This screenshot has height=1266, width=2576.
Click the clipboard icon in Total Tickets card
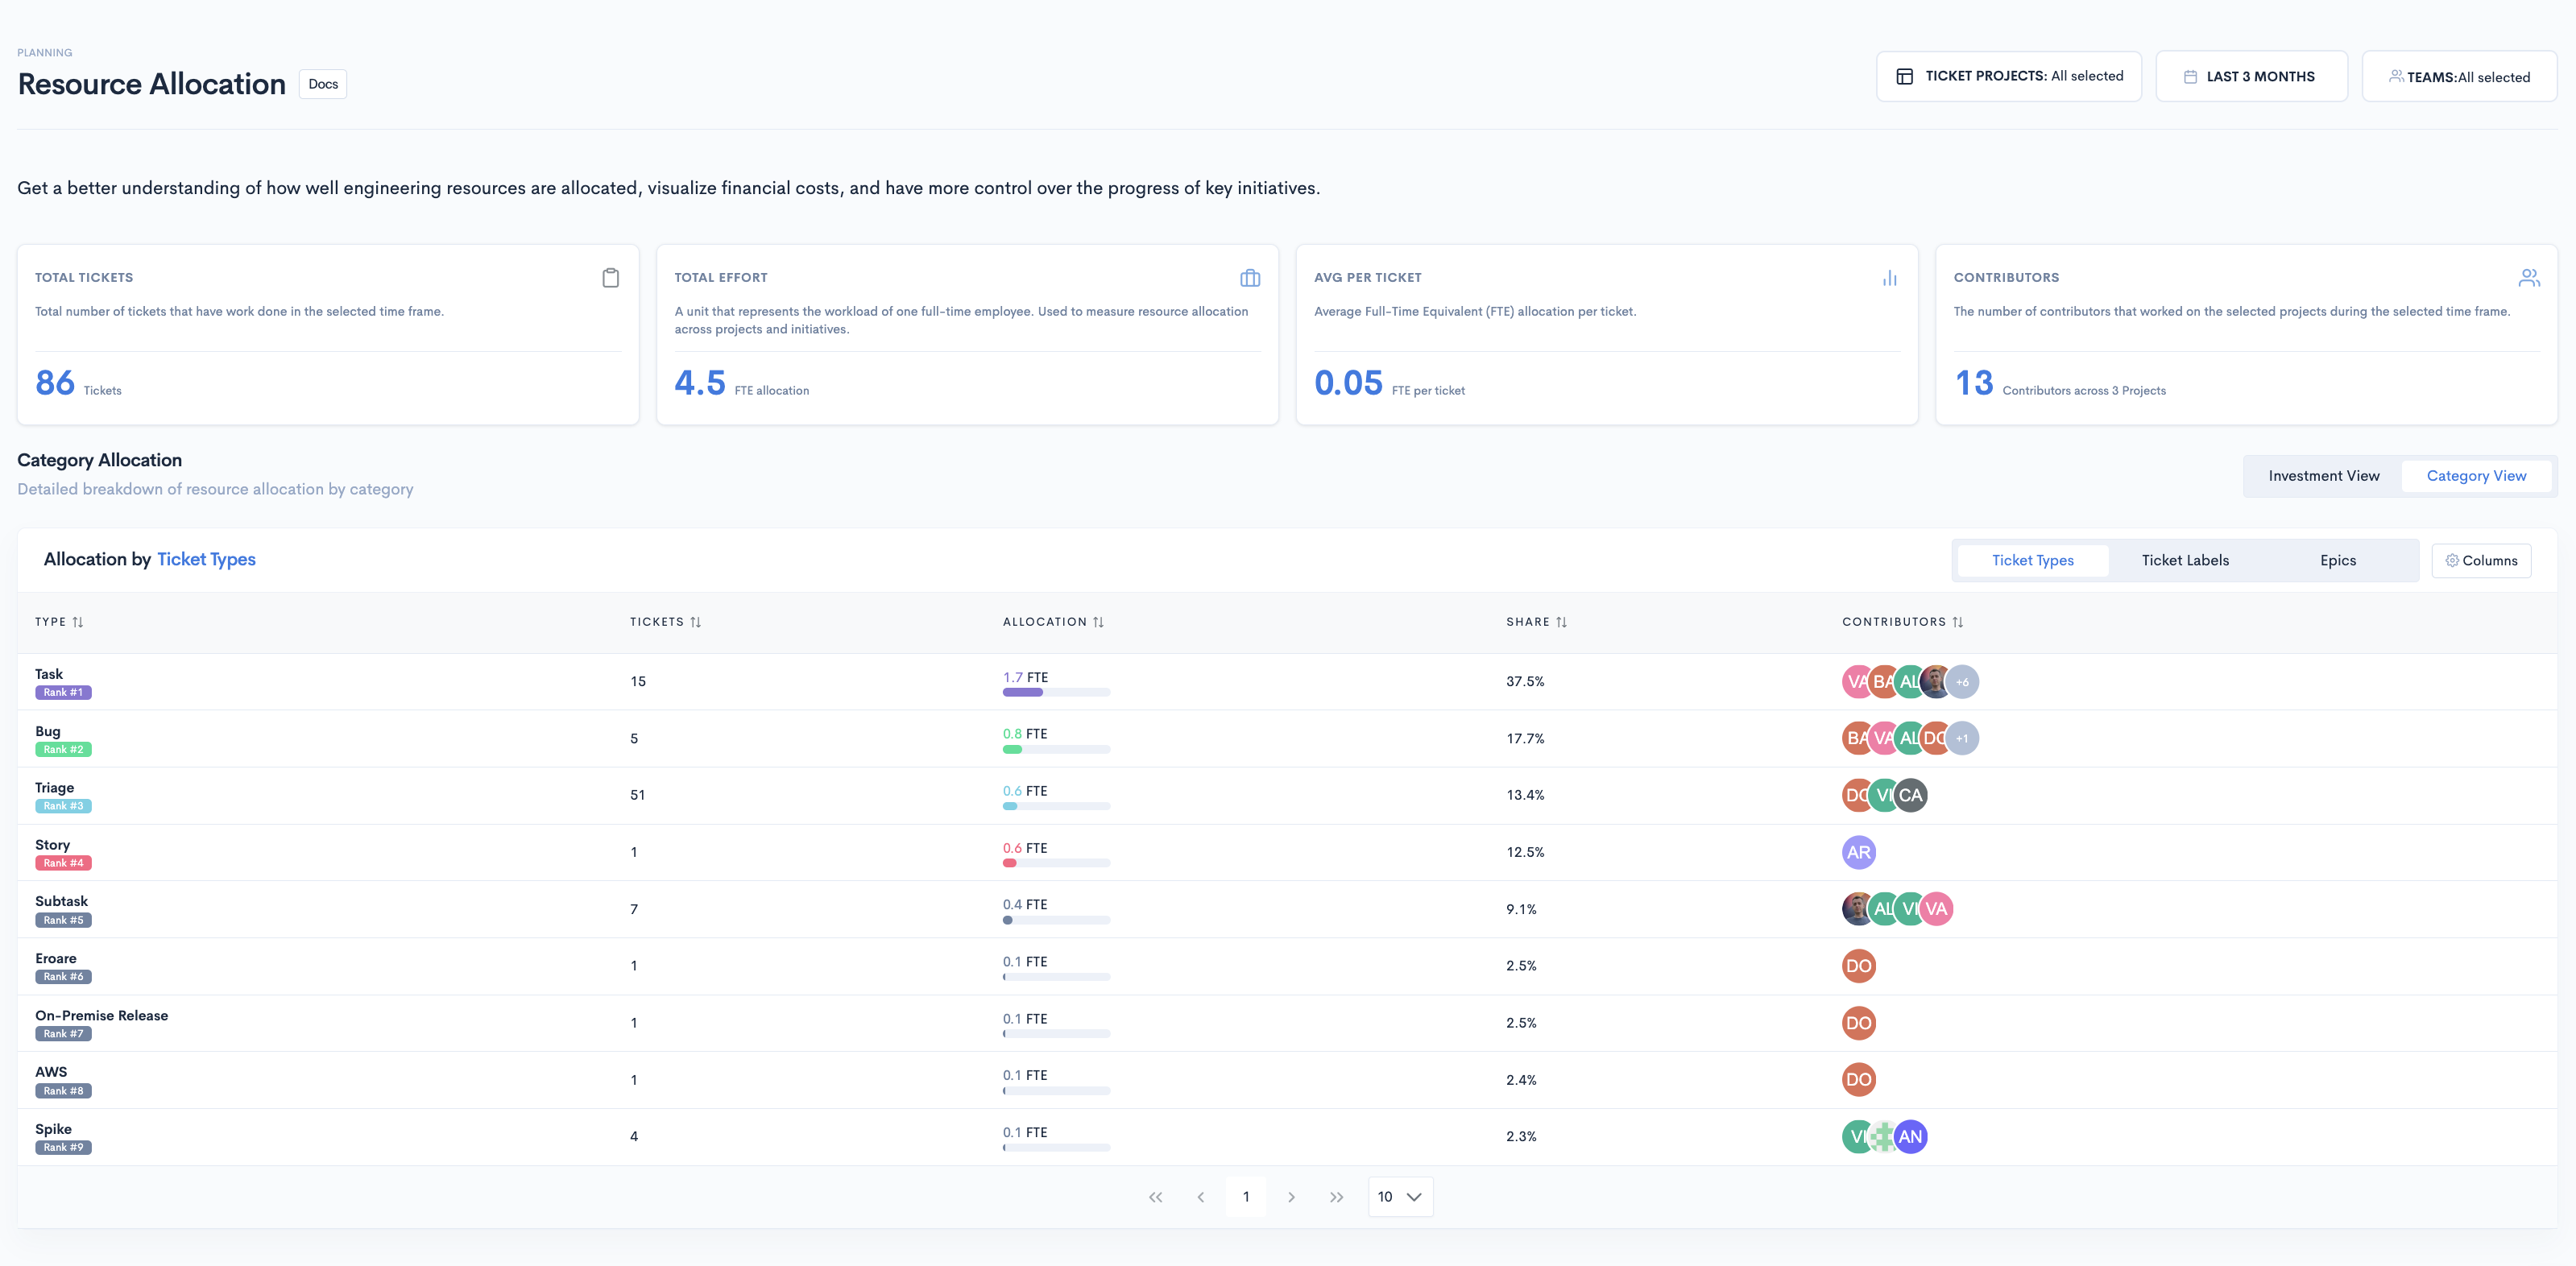pyautogui.click(x=610, y=278)
